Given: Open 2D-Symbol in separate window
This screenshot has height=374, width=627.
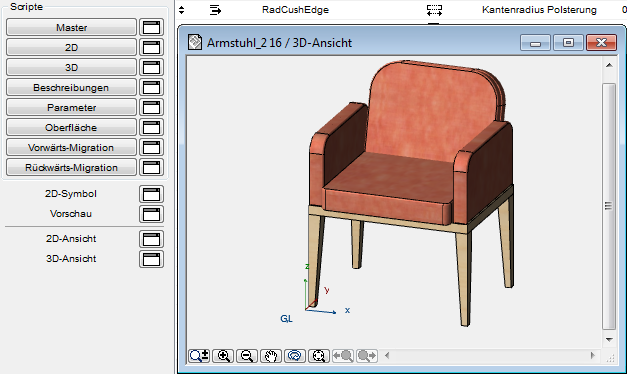Looking at the screenshot, I should coord(152,194).
